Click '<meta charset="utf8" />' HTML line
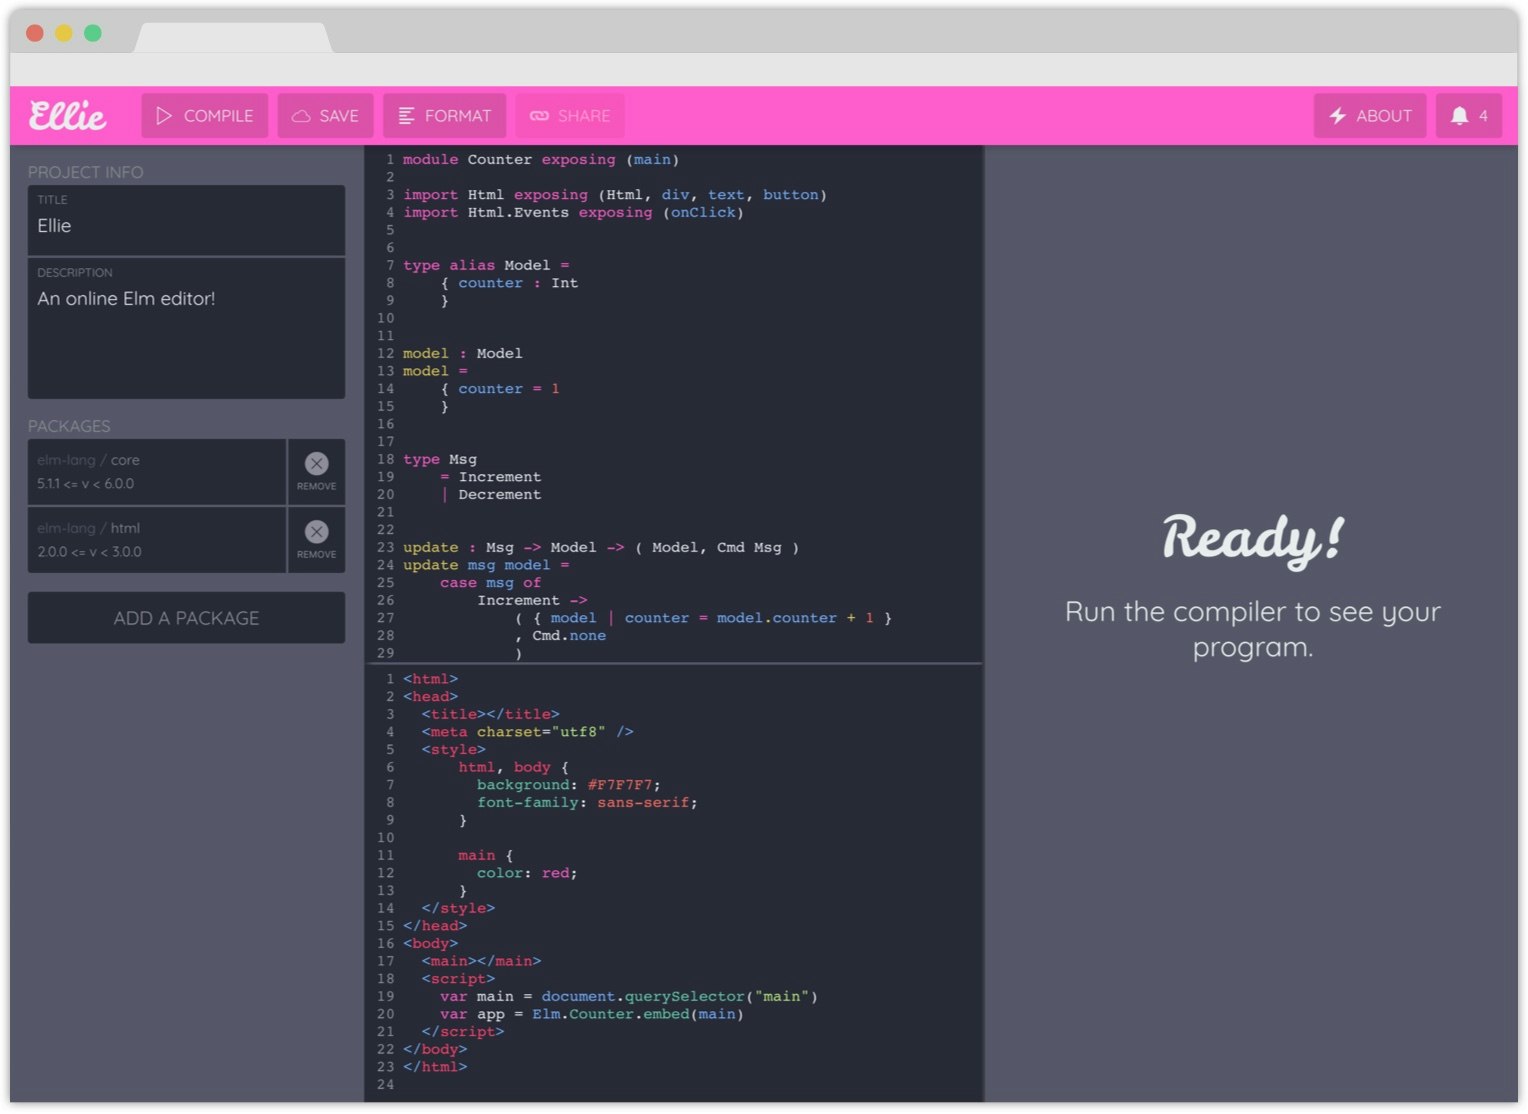The height and width of the screenshot is (1114, 1528). (527, 732)
